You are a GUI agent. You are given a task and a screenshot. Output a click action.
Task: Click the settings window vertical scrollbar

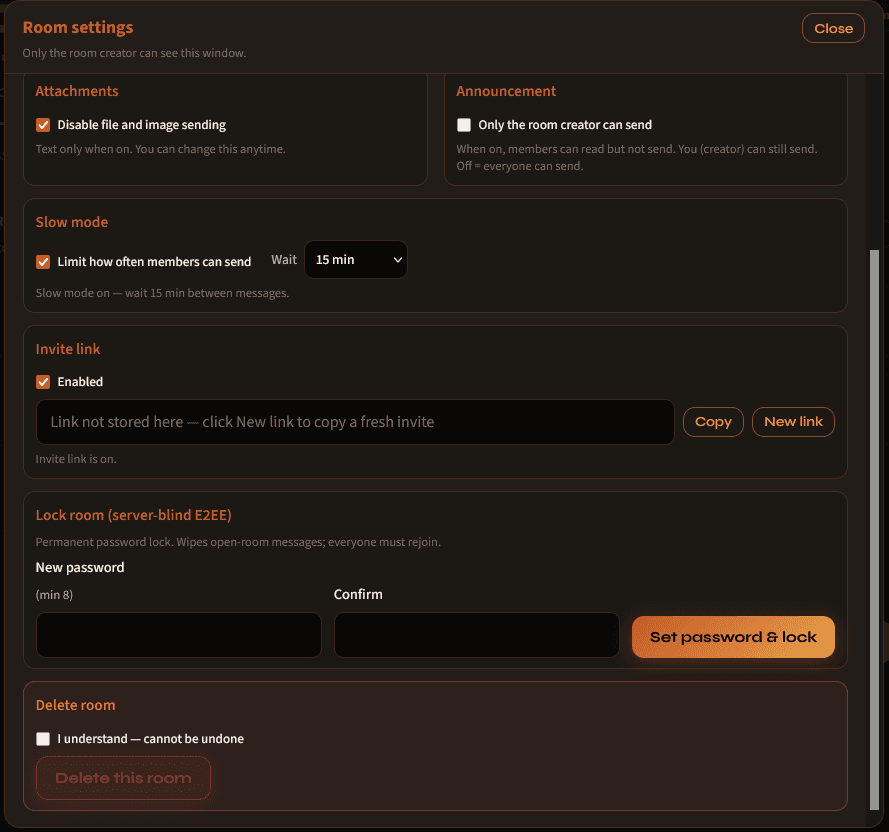coord(874,530)
